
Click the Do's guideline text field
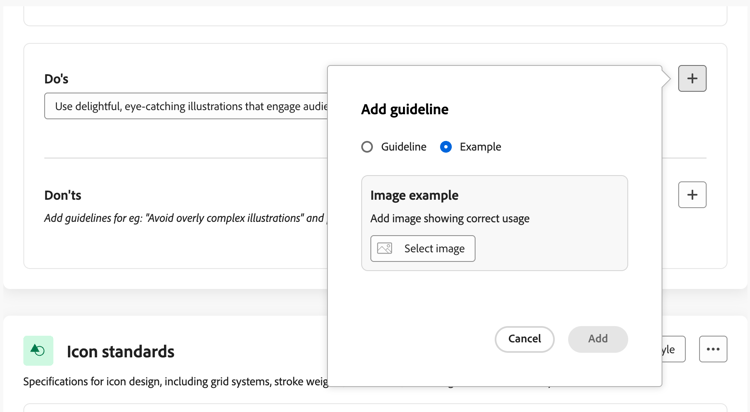187,106
